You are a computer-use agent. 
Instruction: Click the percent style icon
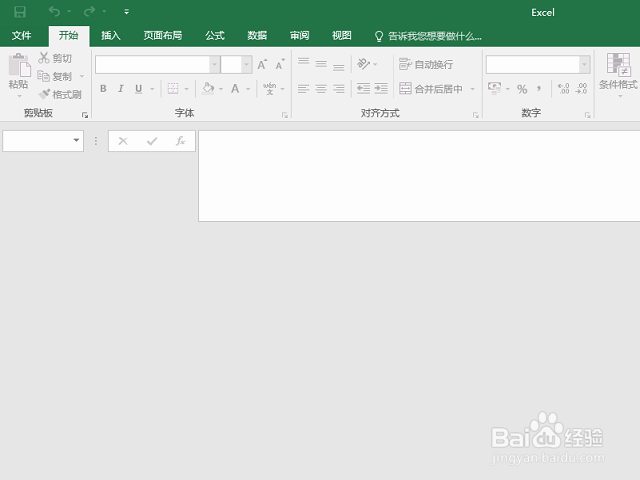pos(522,89)
